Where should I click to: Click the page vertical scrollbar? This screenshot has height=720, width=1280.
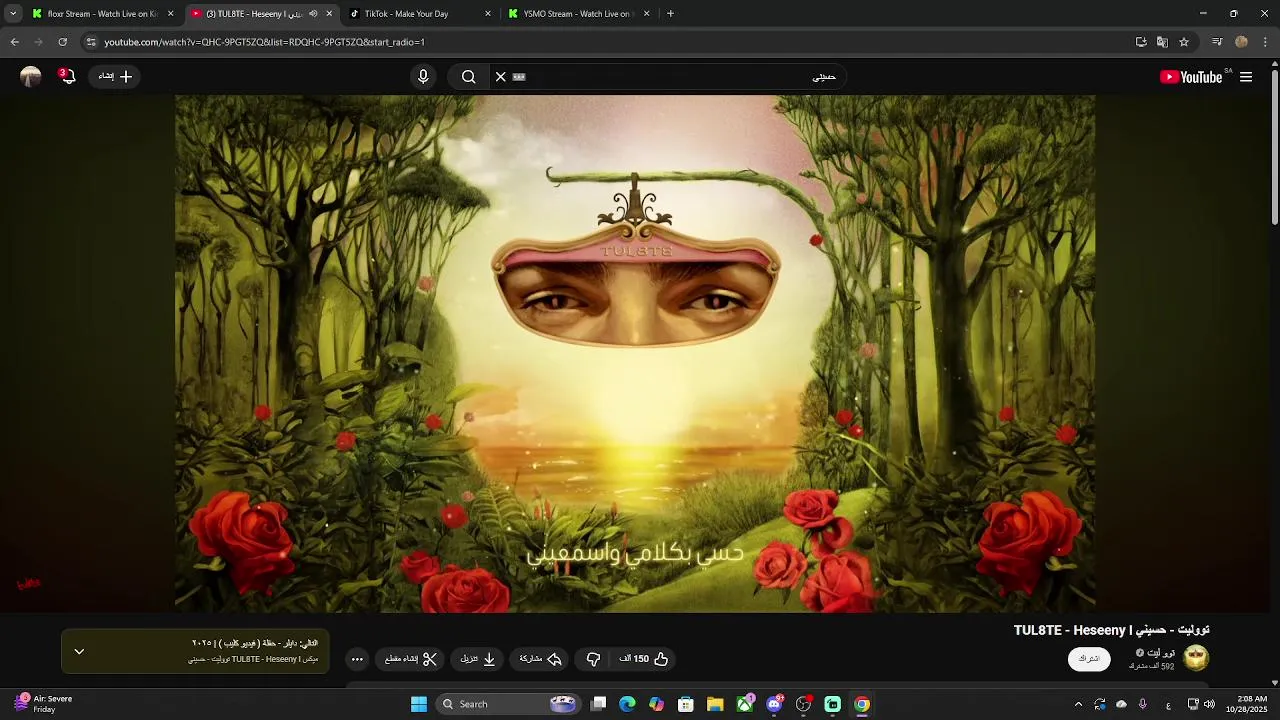point(1275,147)
